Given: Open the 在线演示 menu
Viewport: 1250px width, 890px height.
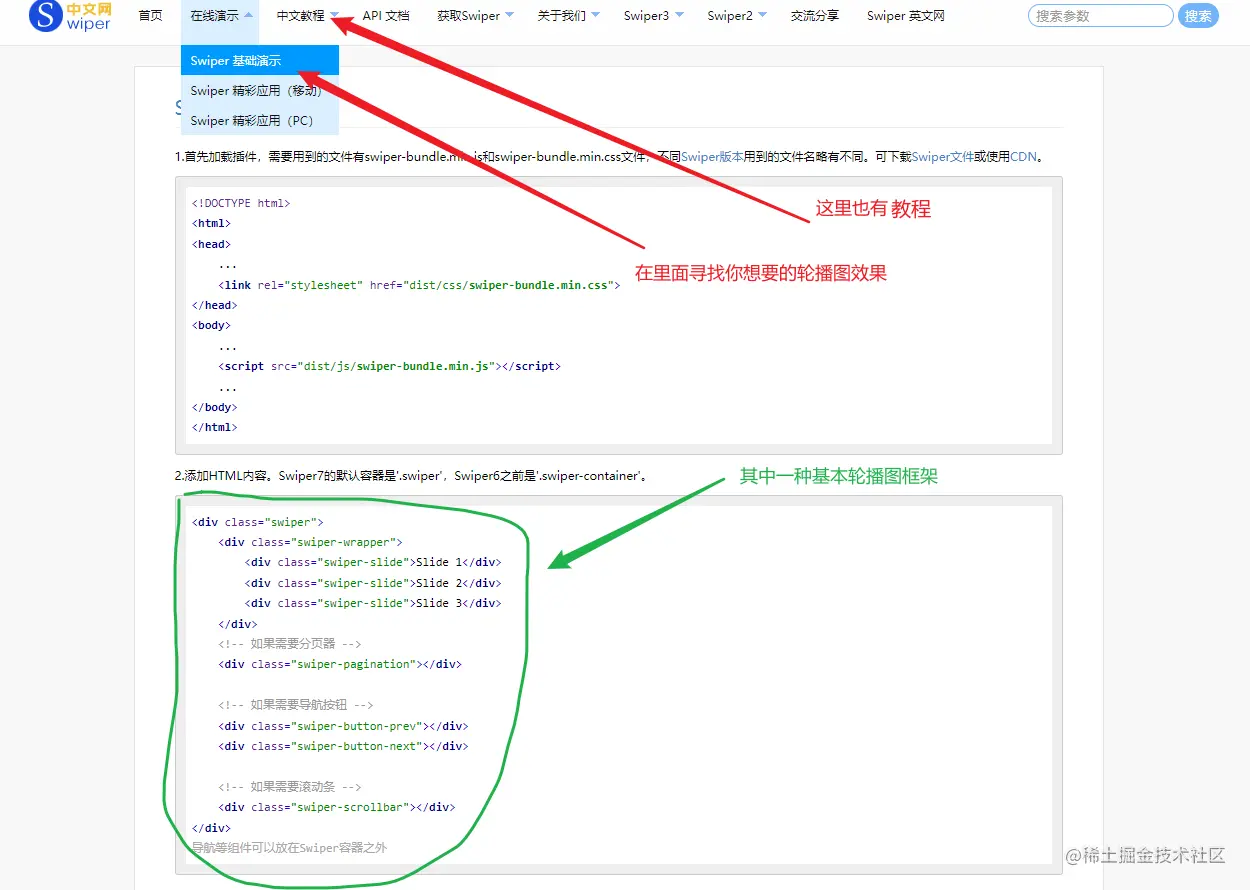Looking at the screenshot, I should 214,16.
